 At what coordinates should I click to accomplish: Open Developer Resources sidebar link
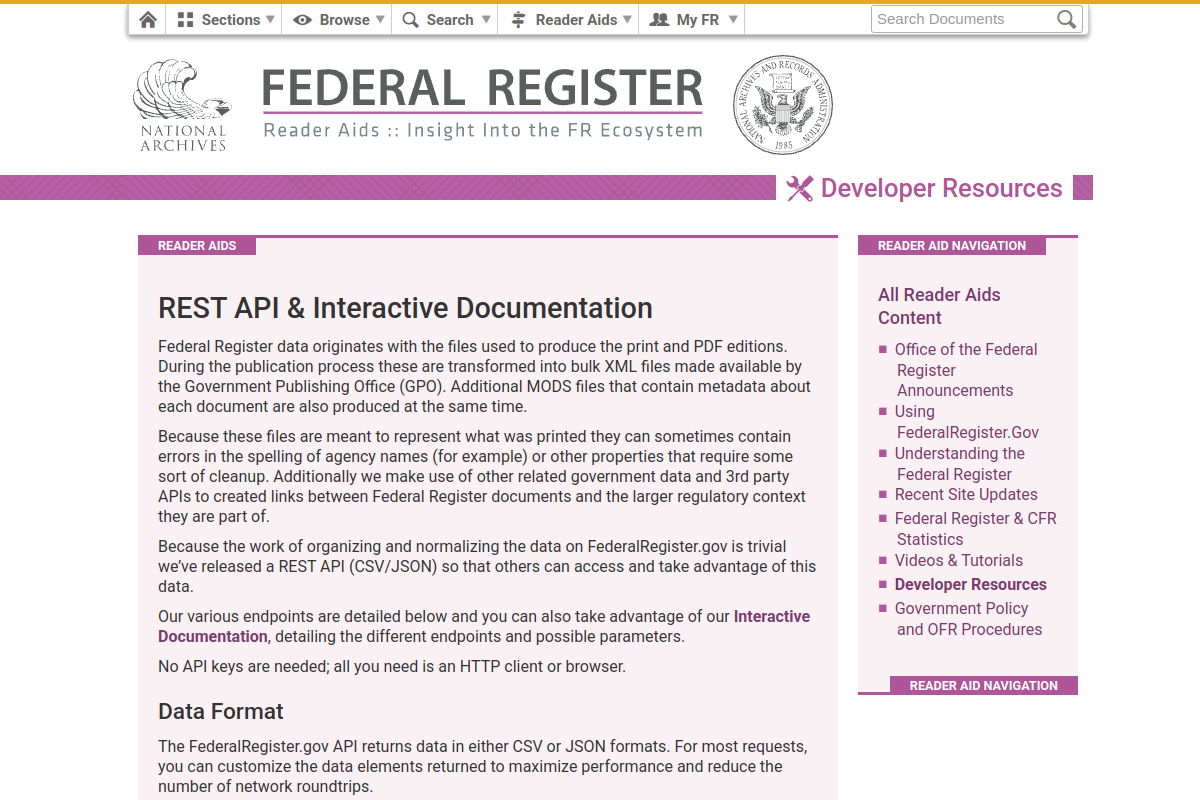pos(970,584)
